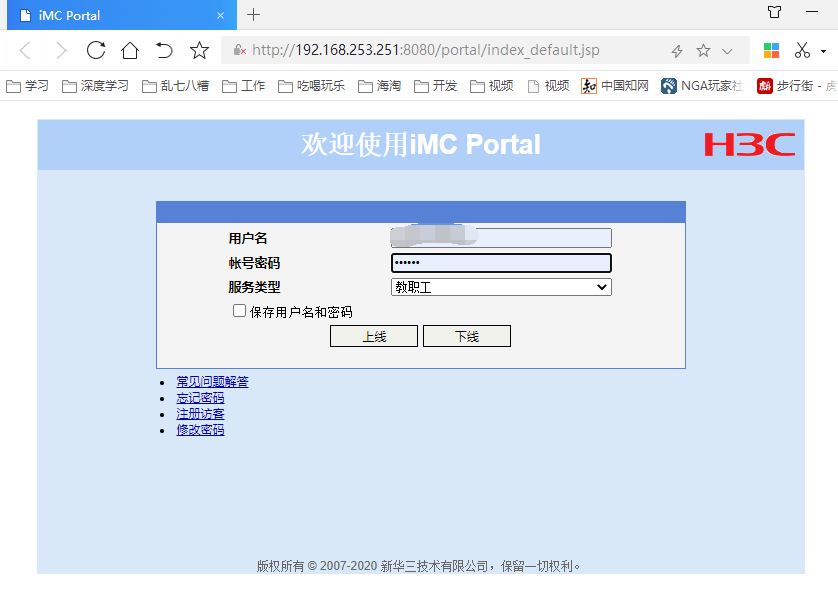The height and width of the screenshot is (591, 838).
Task: Open the NGA玩家社 bookmark
Action: pos(701,86)
